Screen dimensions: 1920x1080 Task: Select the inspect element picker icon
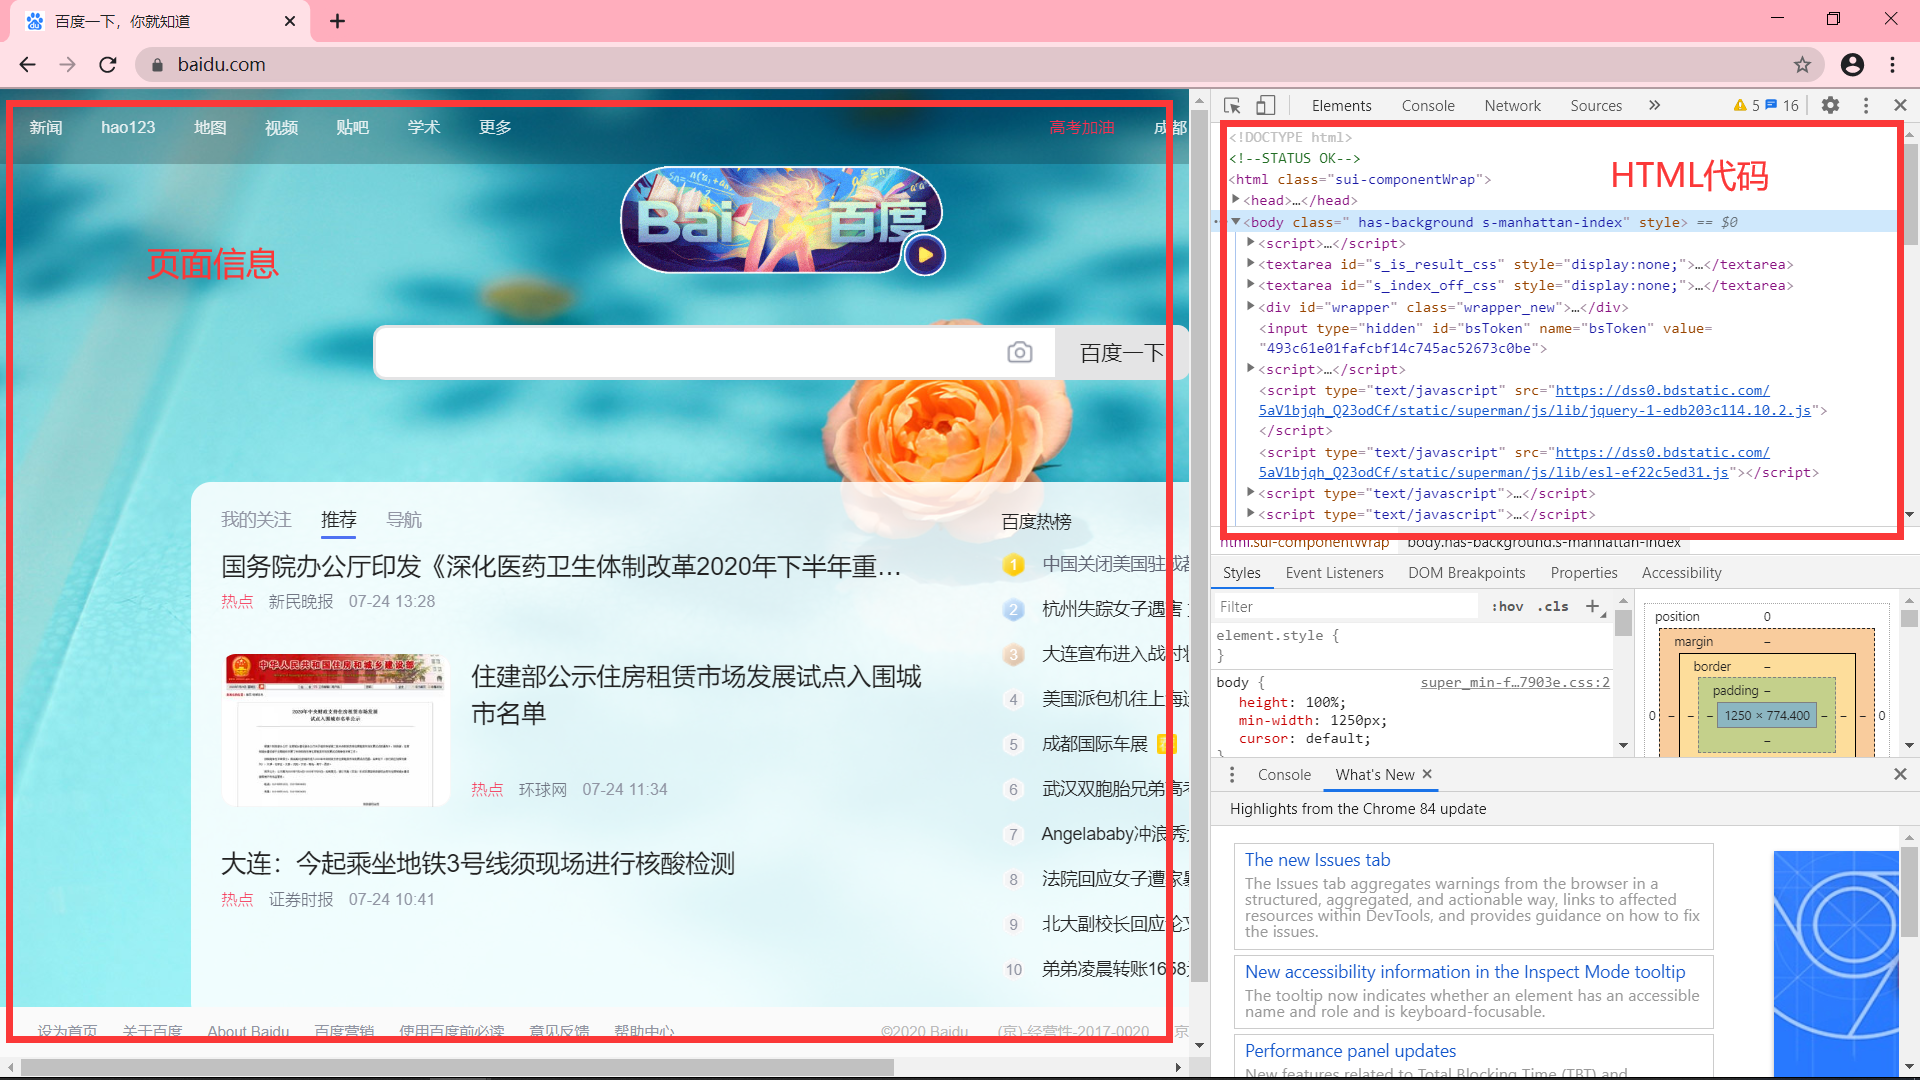(x=1232, y=105)
